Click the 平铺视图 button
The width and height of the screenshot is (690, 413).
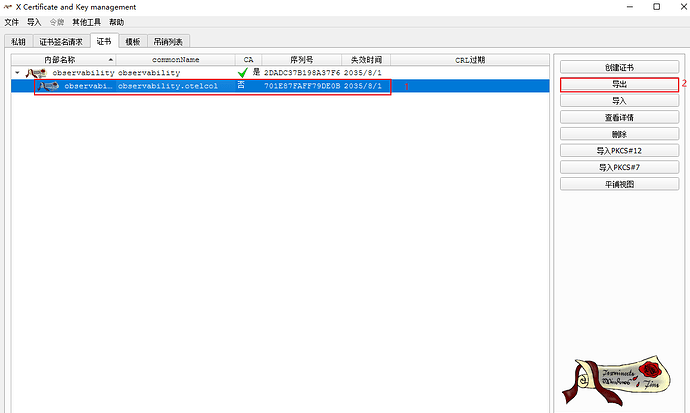tap(618, 184)
